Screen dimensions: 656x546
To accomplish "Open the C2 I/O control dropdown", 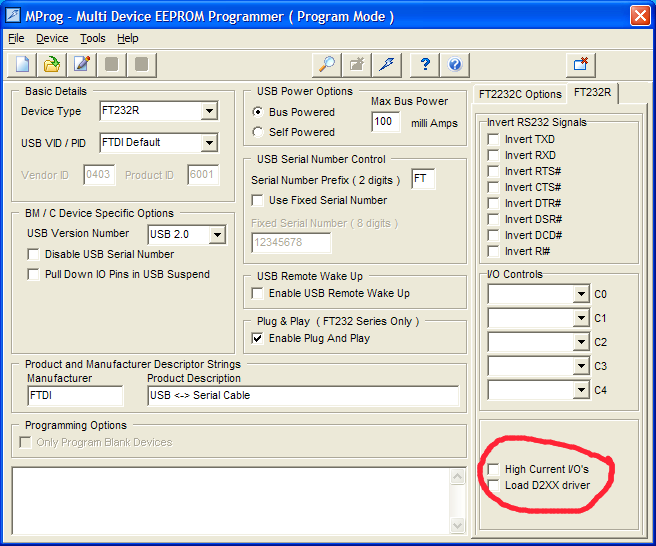I will [x=581, y=342].
